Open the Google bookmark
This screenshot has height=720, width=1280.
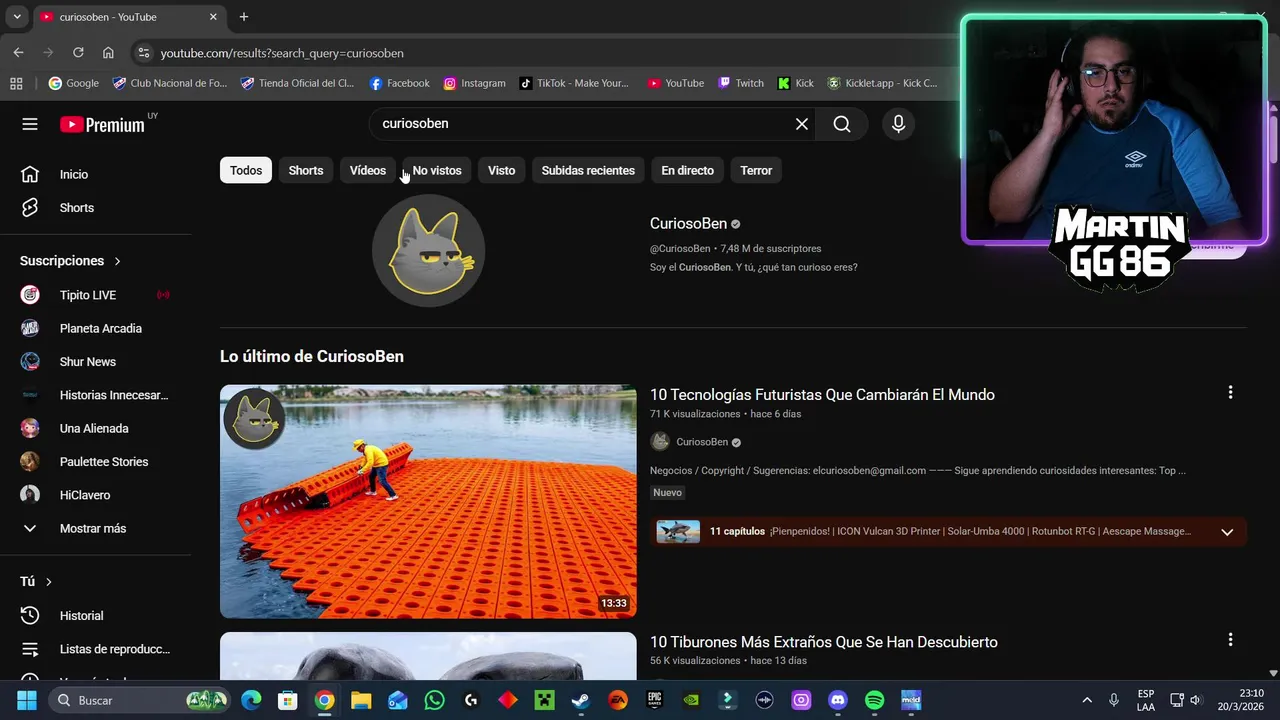coord(74,83)
